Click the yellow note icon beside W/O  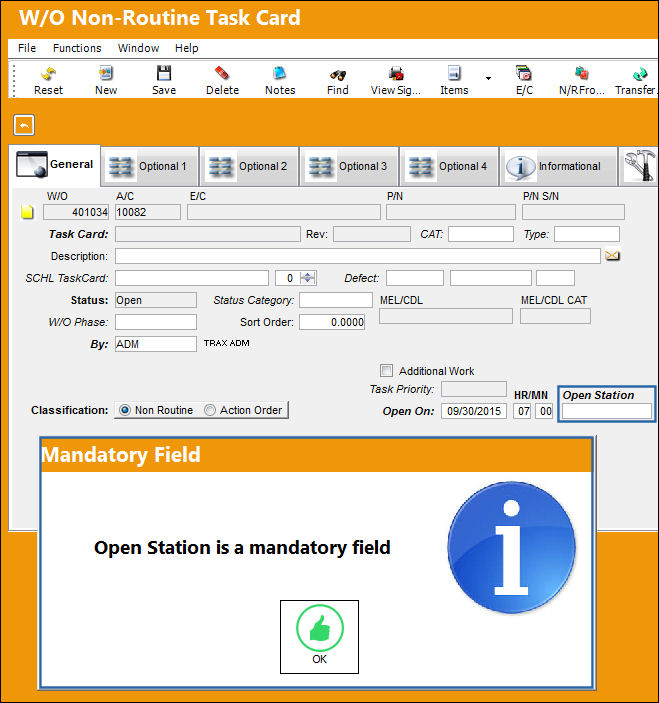pos(27,212)
